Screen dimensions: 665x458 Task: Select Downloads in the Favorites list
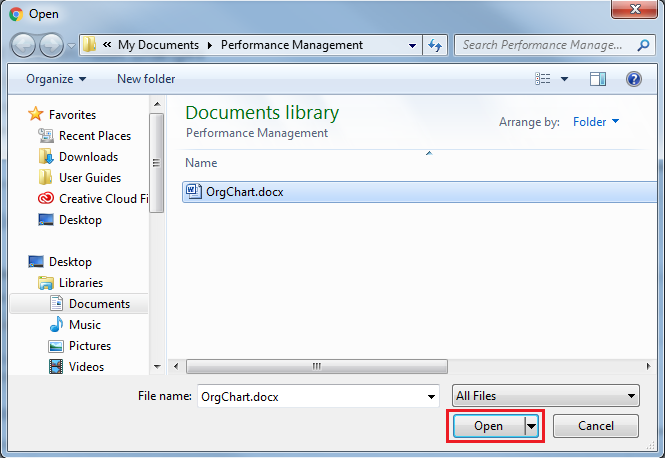coord(88,157)
